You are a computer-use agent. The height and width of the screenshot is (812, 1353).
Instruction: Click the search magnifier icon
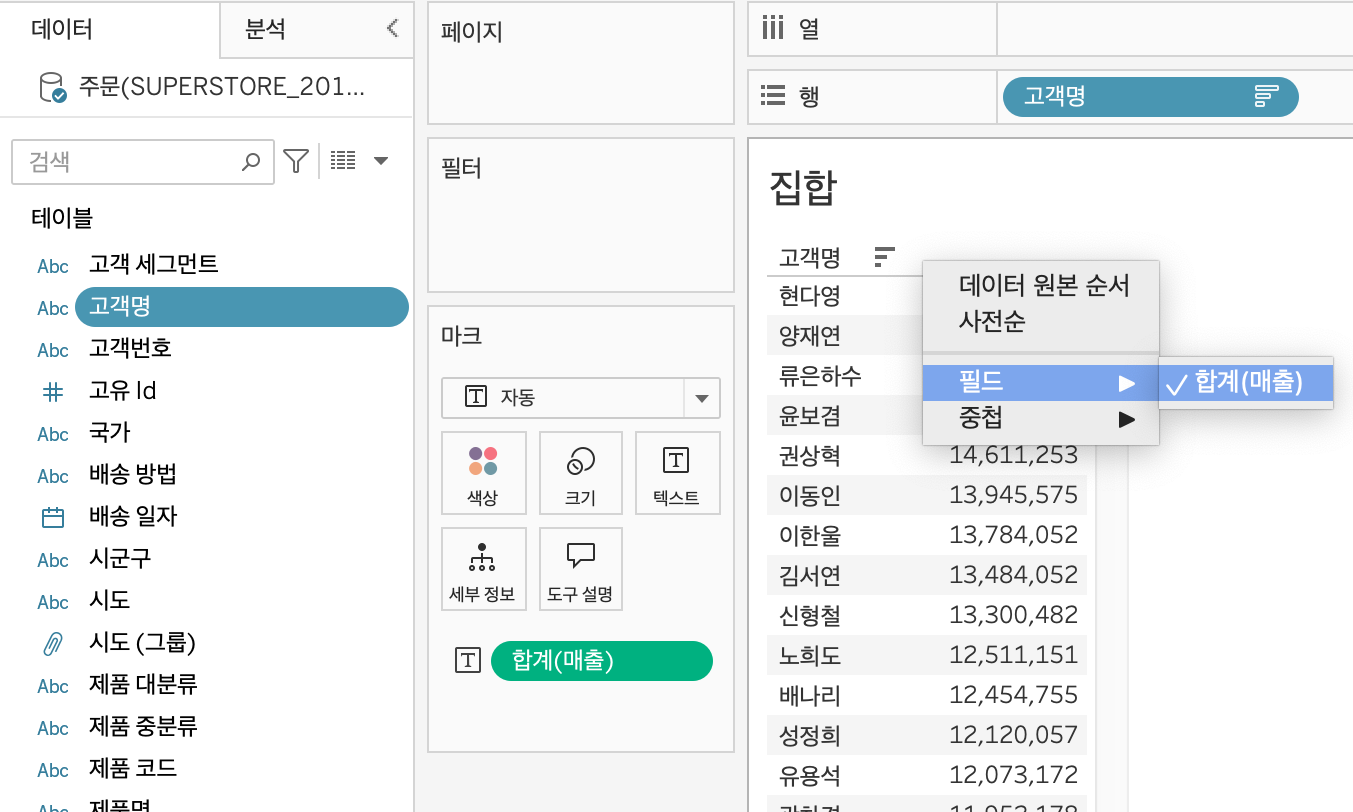point(251,161)
